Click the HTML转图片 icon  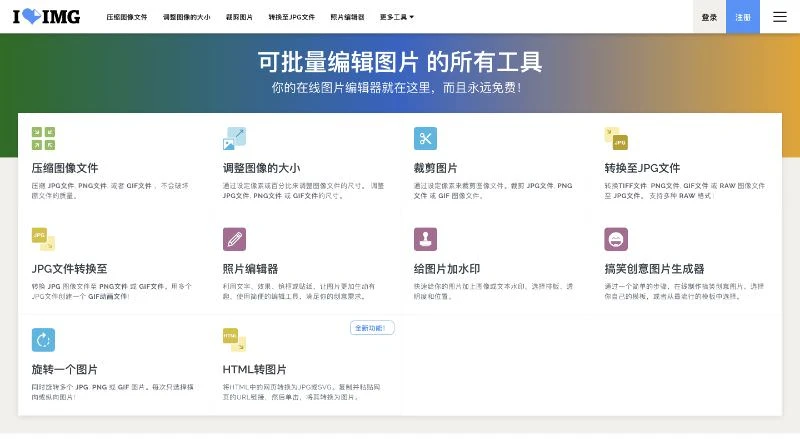click(x=233, y=339)
